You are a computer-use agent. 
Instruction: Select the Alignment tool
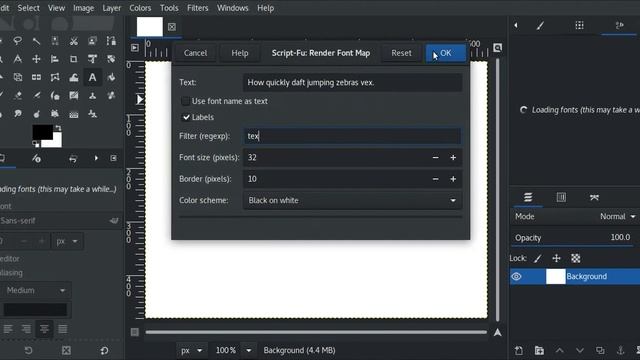[55, 59]
